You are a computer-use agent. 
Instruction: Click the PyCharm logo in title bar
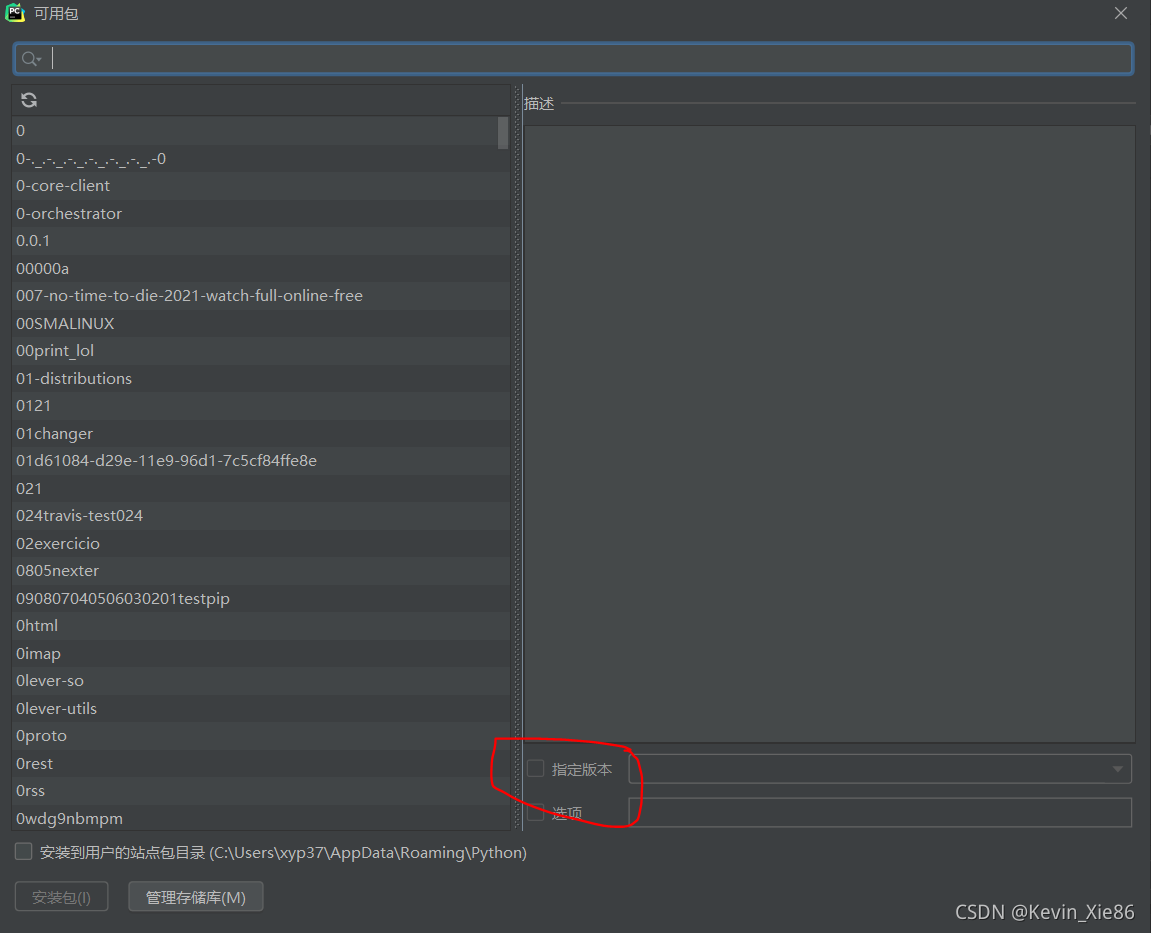(14, 13)
